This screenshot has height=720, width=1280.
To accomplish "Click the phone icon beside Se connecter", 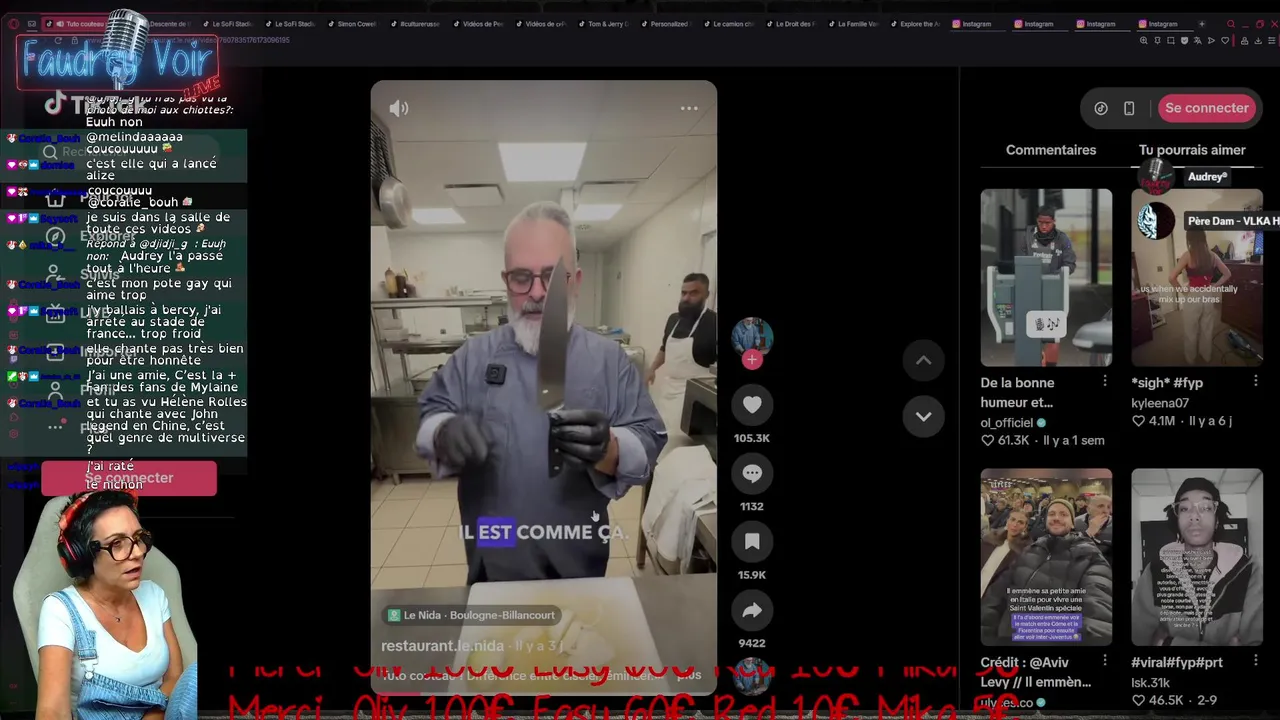I will (x=1129, y=108).
